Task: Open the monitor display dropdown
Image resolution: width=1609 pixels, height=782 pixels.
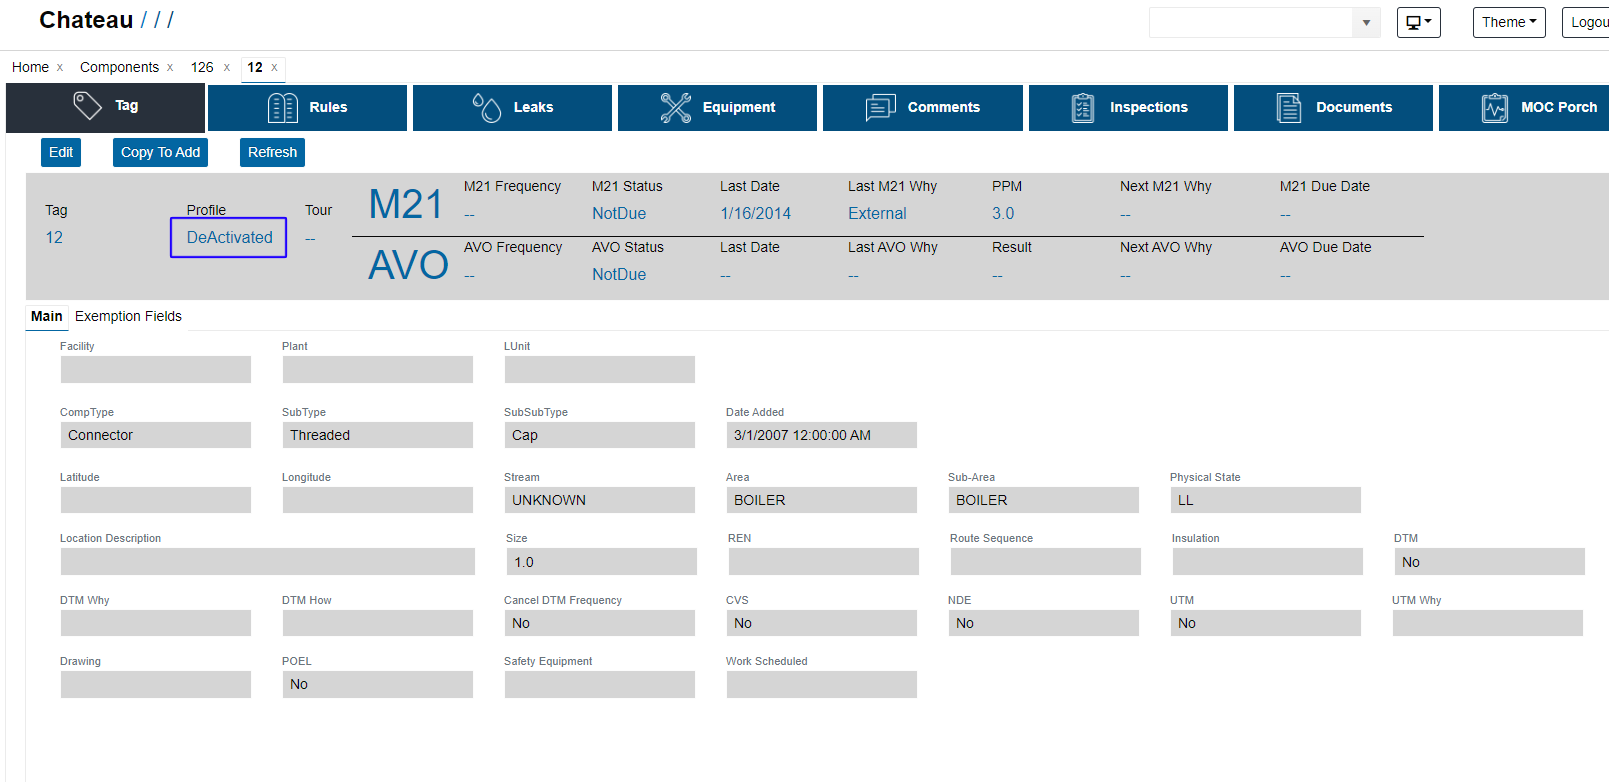Action: 1418,22
